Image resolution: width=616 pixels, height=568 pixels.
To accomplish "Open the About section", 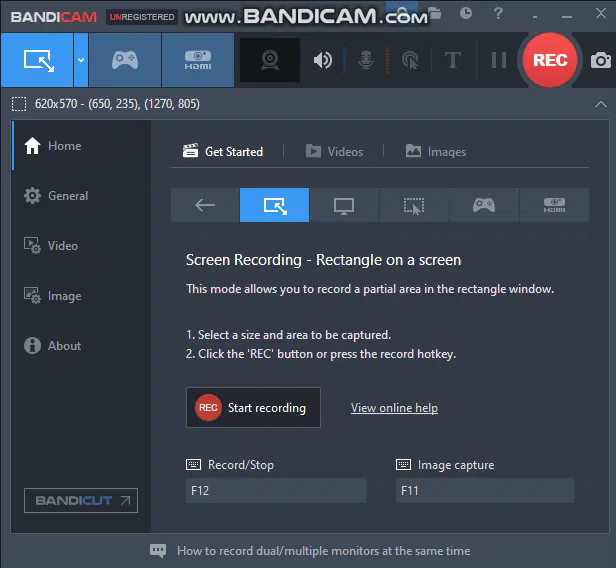I will click(x=81, y=346).
